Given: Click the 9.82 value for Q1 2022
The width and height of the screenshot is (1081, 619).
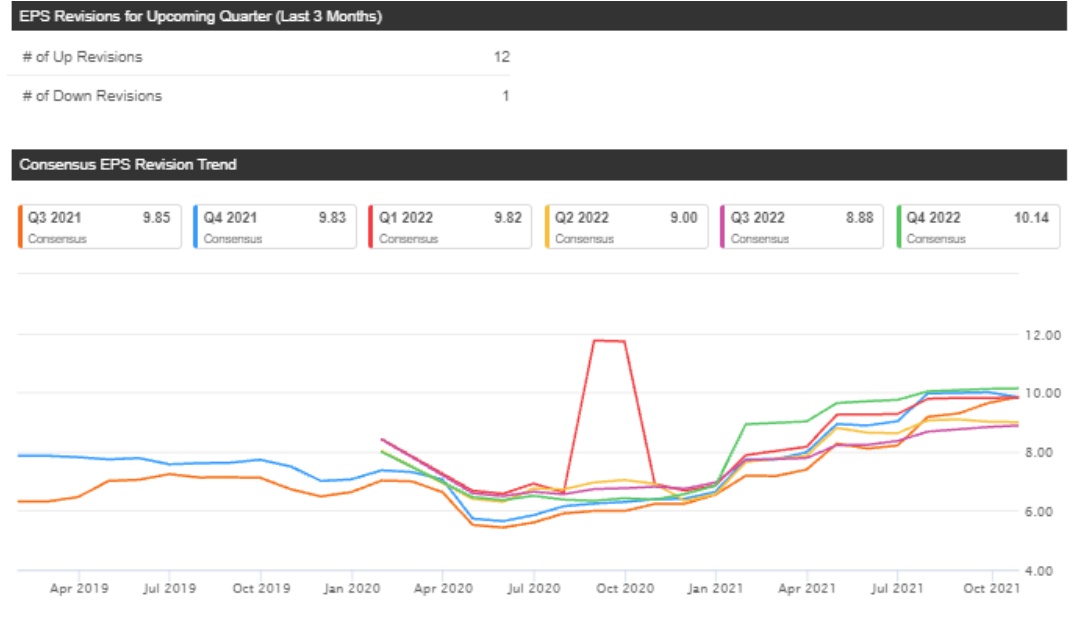Looking at the screenshot, I should (x=508, y=218).
